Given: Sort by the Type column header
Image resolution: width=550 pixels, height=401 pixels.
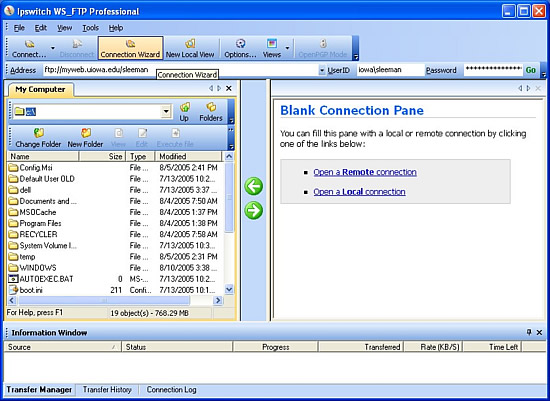Looking at the screenshot, I should (x=140, y=156).
